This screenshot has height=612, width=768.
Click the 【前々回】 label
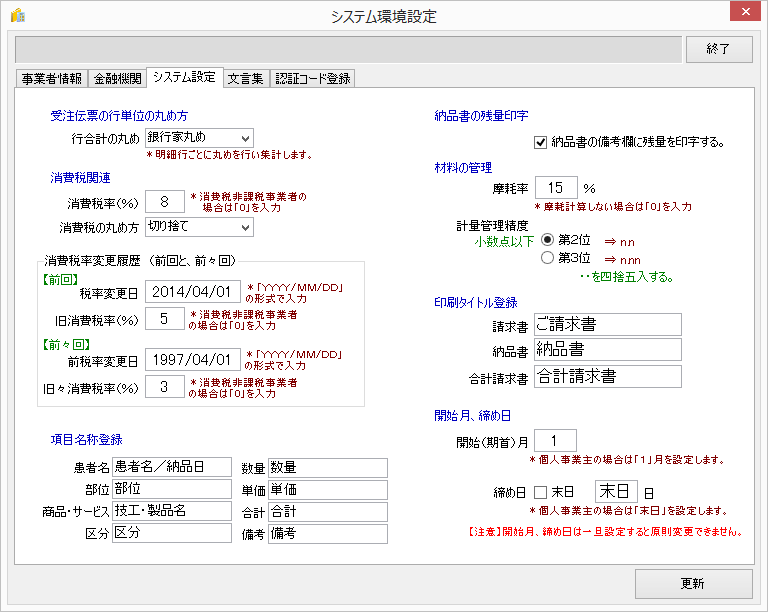click(66, 345)
